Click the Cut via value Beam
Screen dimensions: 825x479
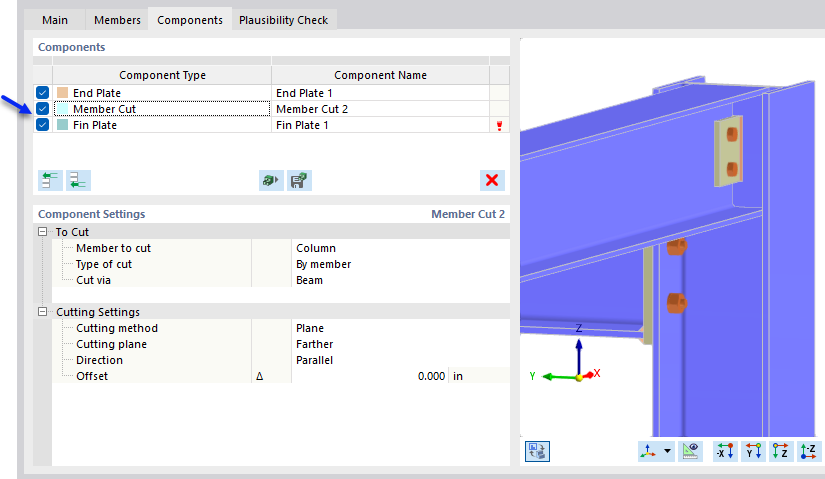(x=309, y=280)
